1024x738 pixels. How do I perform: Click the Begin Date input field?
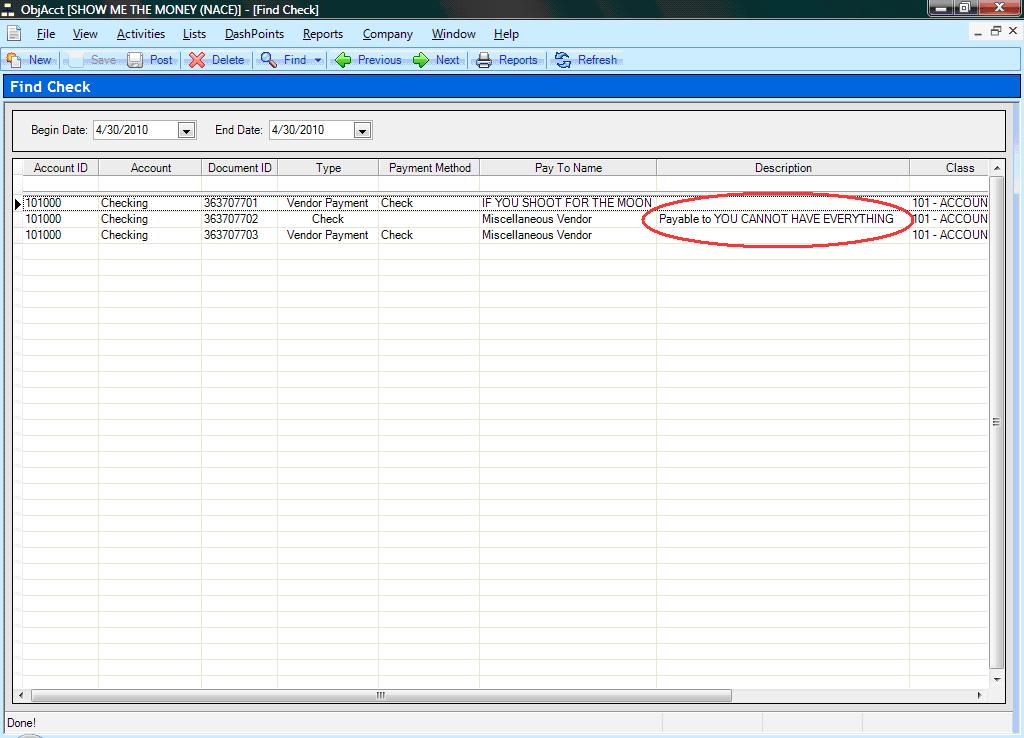click(134, 130)
